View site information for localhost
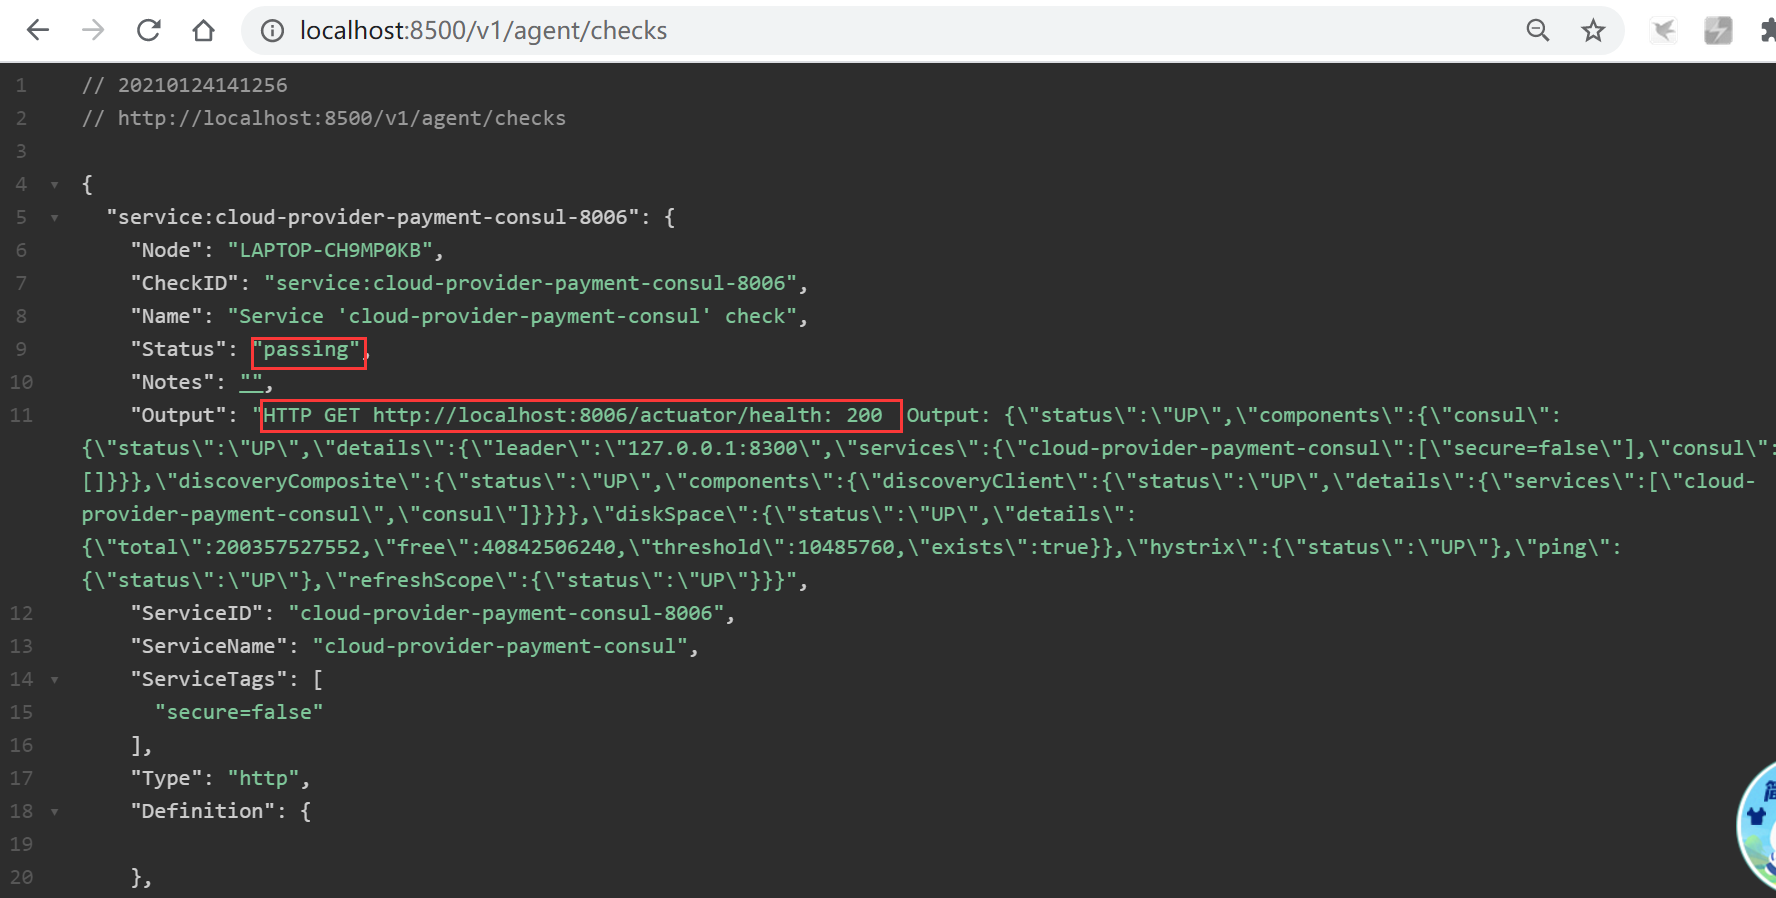This screenshot has width=1776, height=898. point(272,31)
